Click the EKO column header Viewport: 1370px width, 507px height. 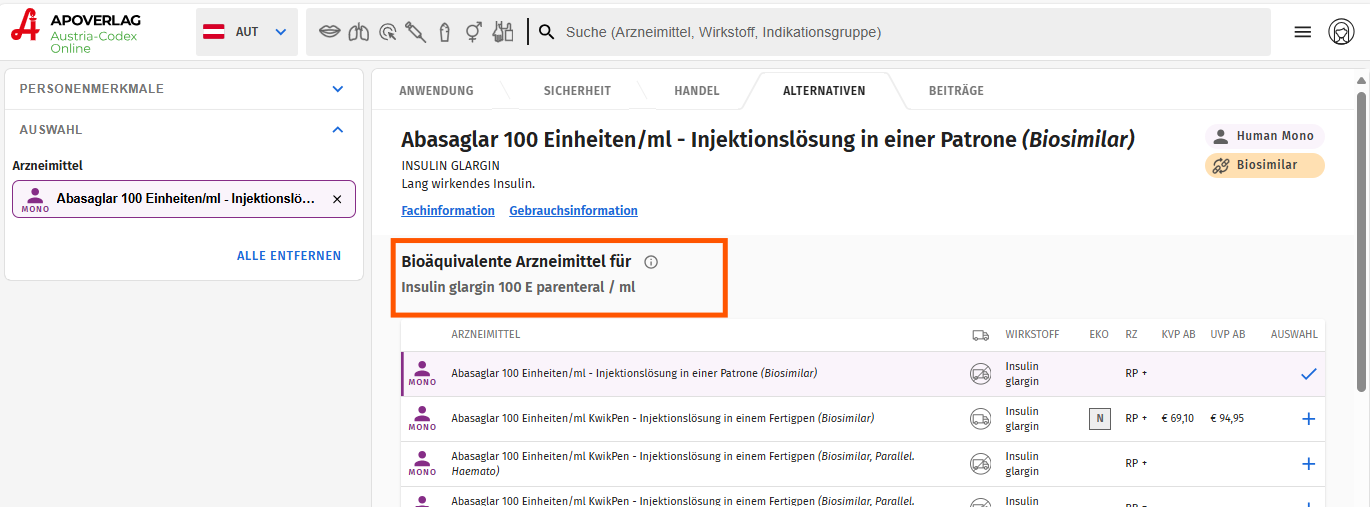[1099, 335]
